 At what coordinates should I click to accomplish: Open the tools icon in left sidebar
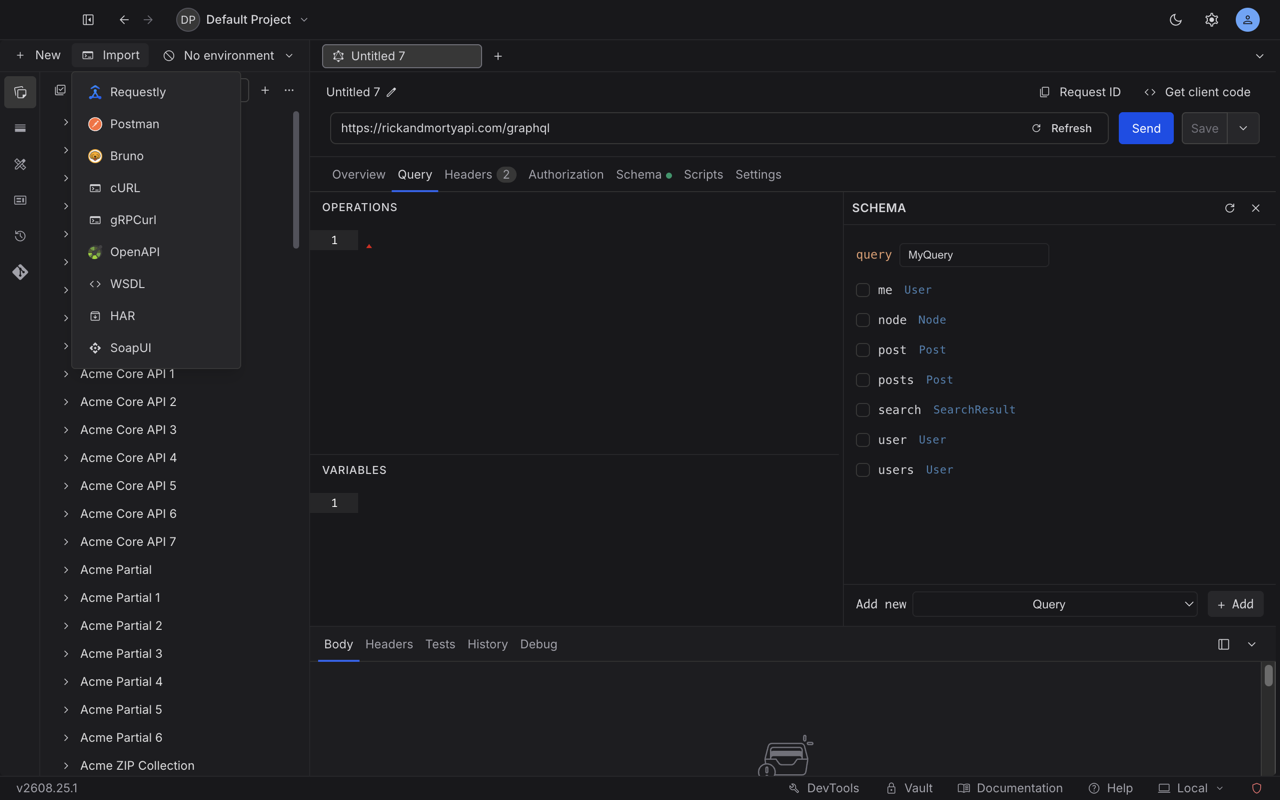(x=20, y=164)
